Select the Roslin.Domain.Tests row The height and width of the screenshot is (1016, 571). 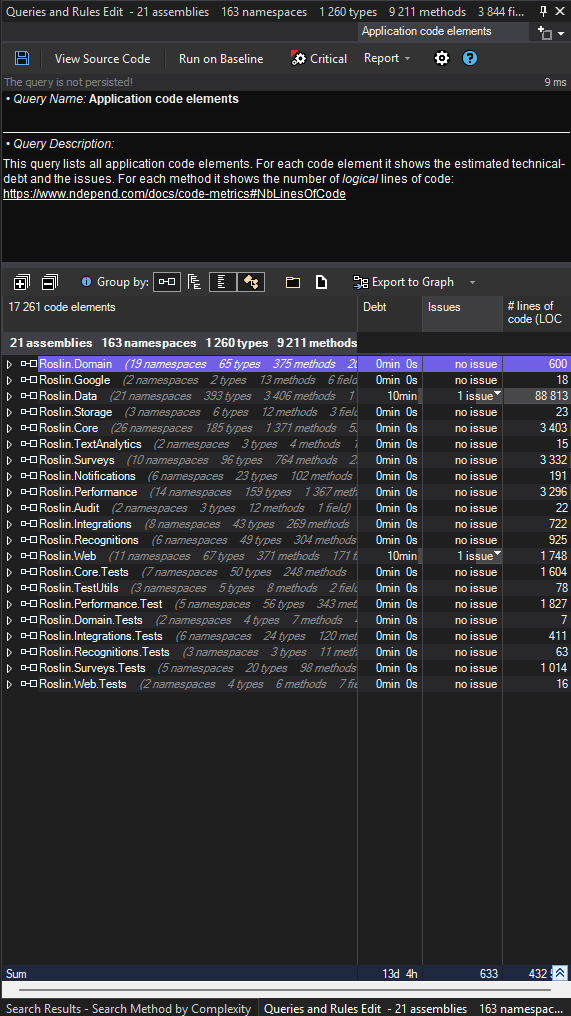click(285, 620)
